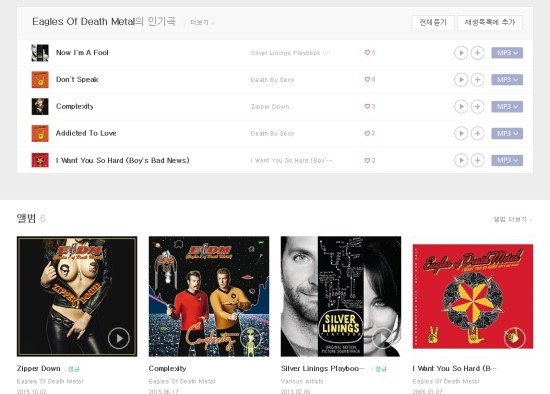Open the Various Artists link

[302, 381]
